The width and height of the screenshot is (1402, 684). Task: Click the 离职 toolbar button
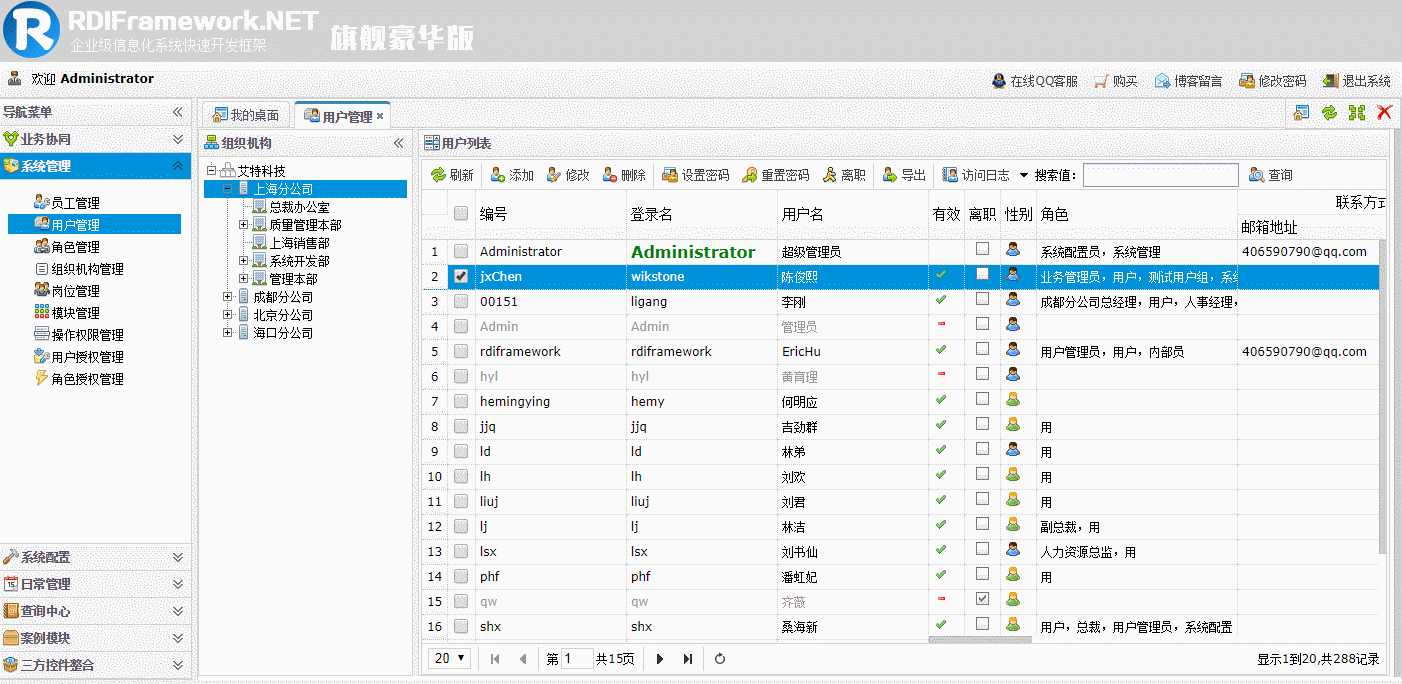tap(844, 175)
